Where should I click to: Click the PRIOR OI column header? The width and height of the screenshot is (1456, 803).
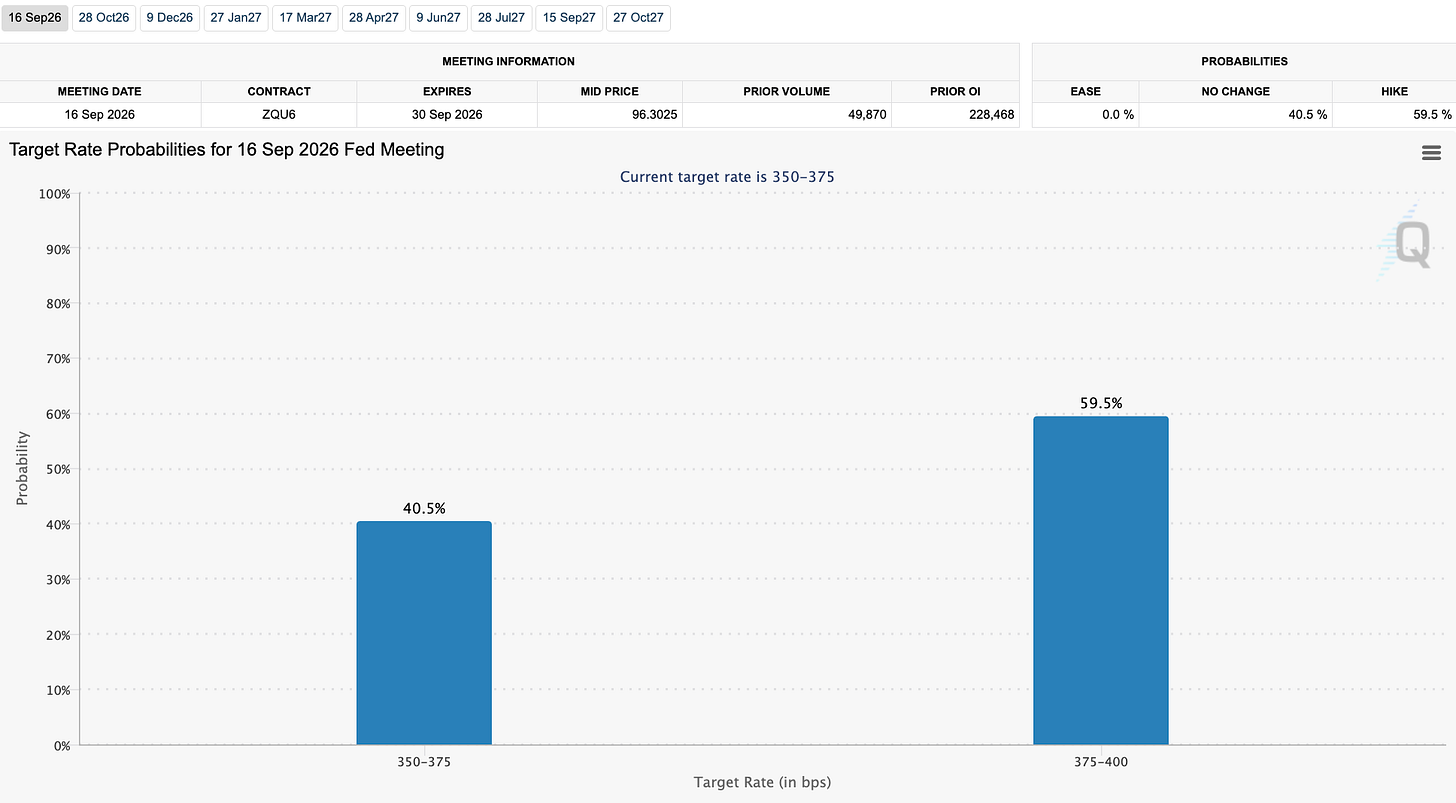point(955,91)
